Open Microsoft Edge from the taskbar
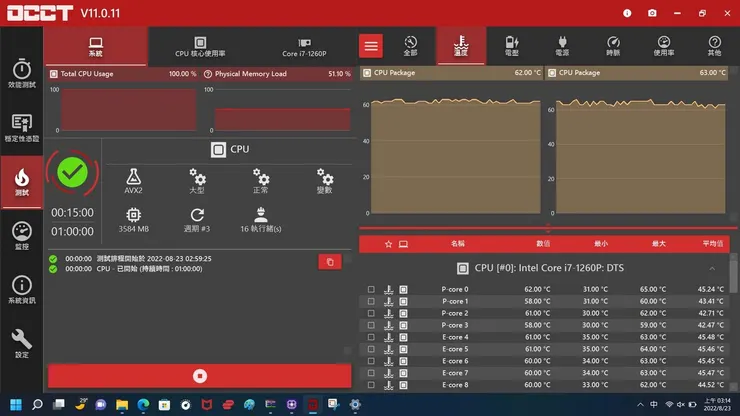Image resolution: width=740 pixels, height=416 pixels. coord(143,405)
